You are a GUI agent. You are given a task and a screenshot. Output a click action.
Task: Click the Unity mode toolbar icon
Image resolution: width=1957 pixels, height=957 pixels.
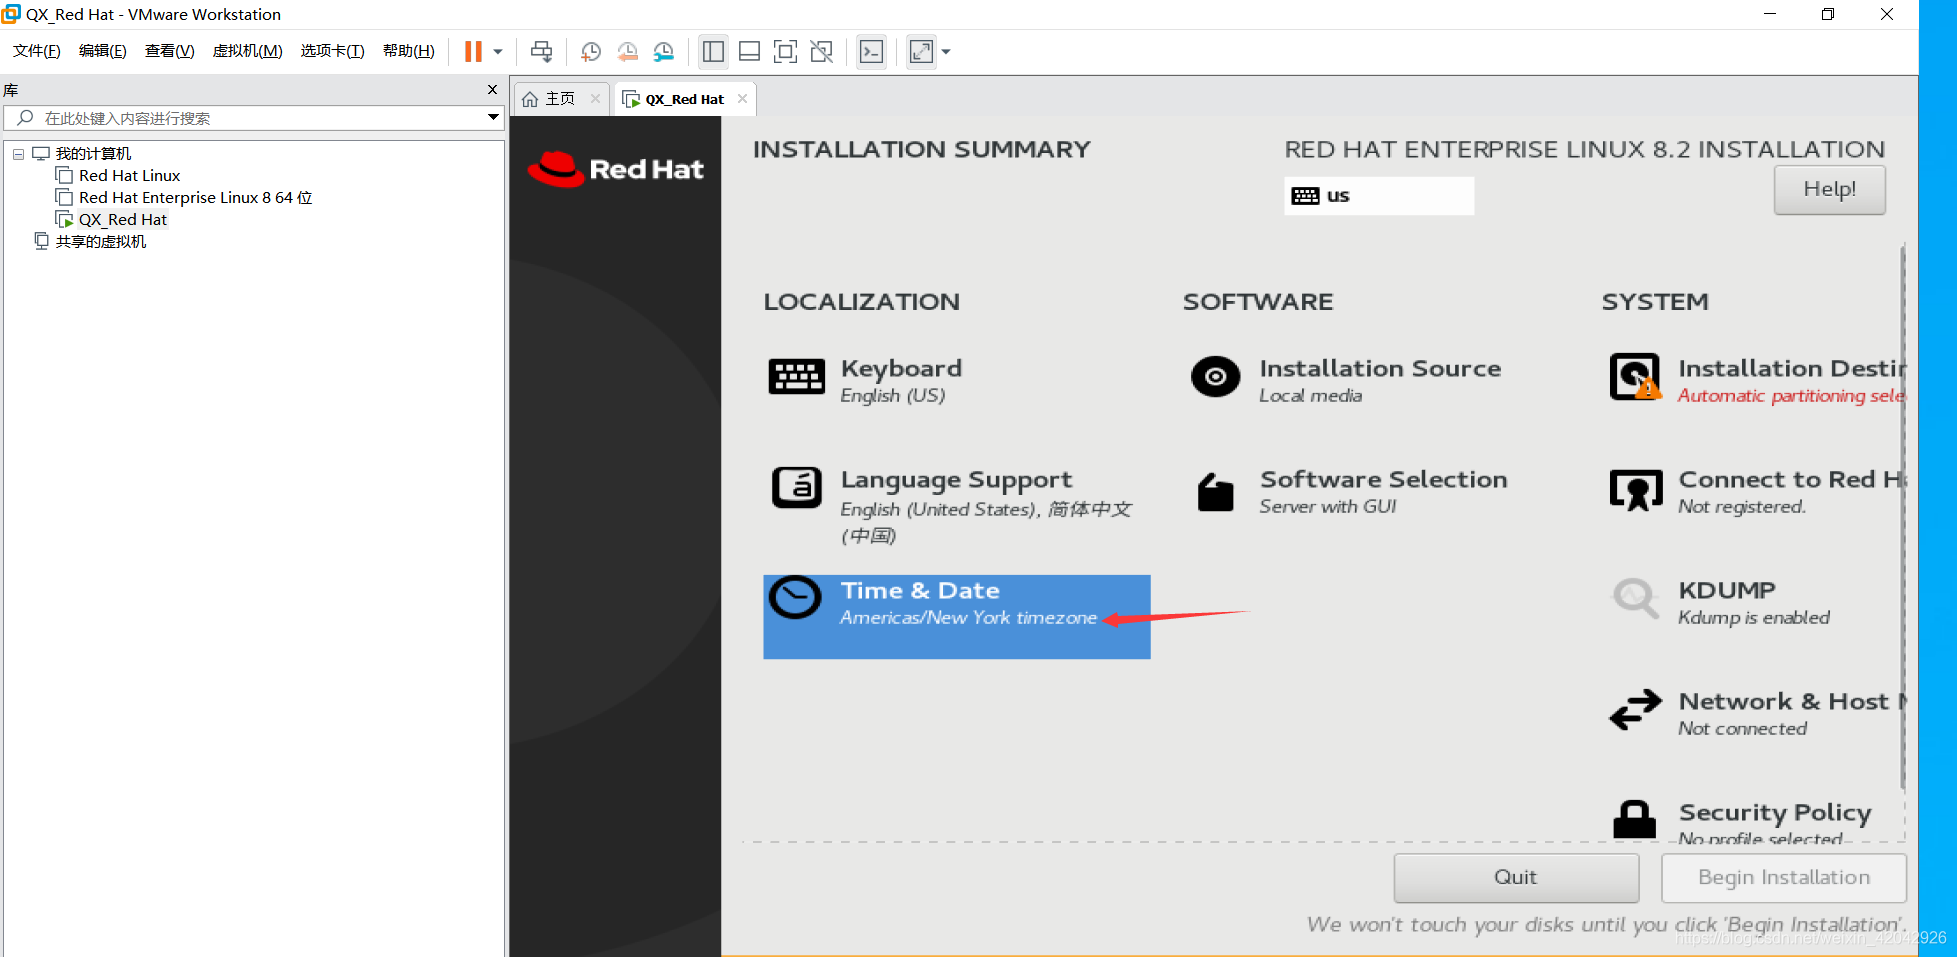[x=822, y=52]
